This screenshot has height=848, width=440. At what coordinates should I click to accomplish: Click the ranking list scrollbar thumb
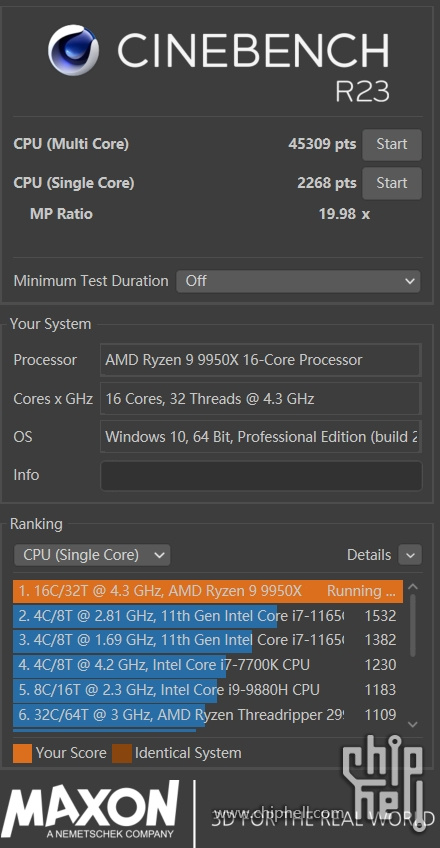(x=412, y=626)
